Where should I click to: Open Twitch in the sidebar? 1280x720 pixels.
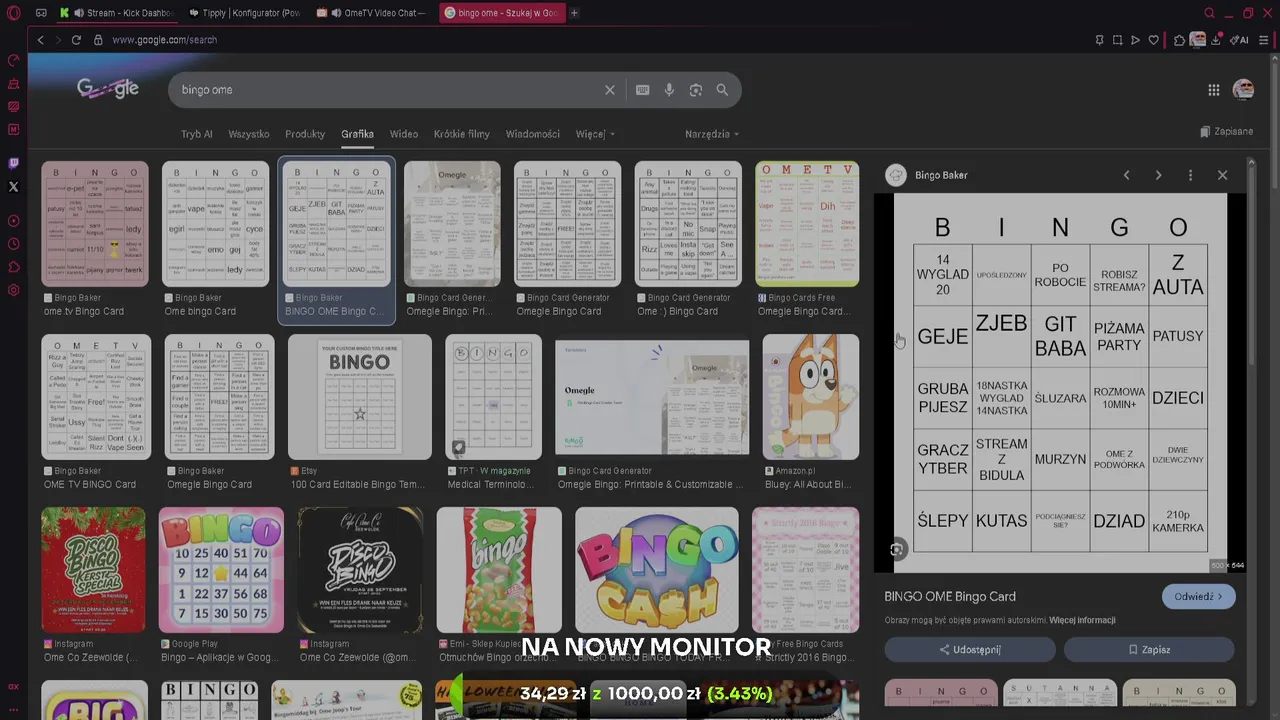(14, 163)
